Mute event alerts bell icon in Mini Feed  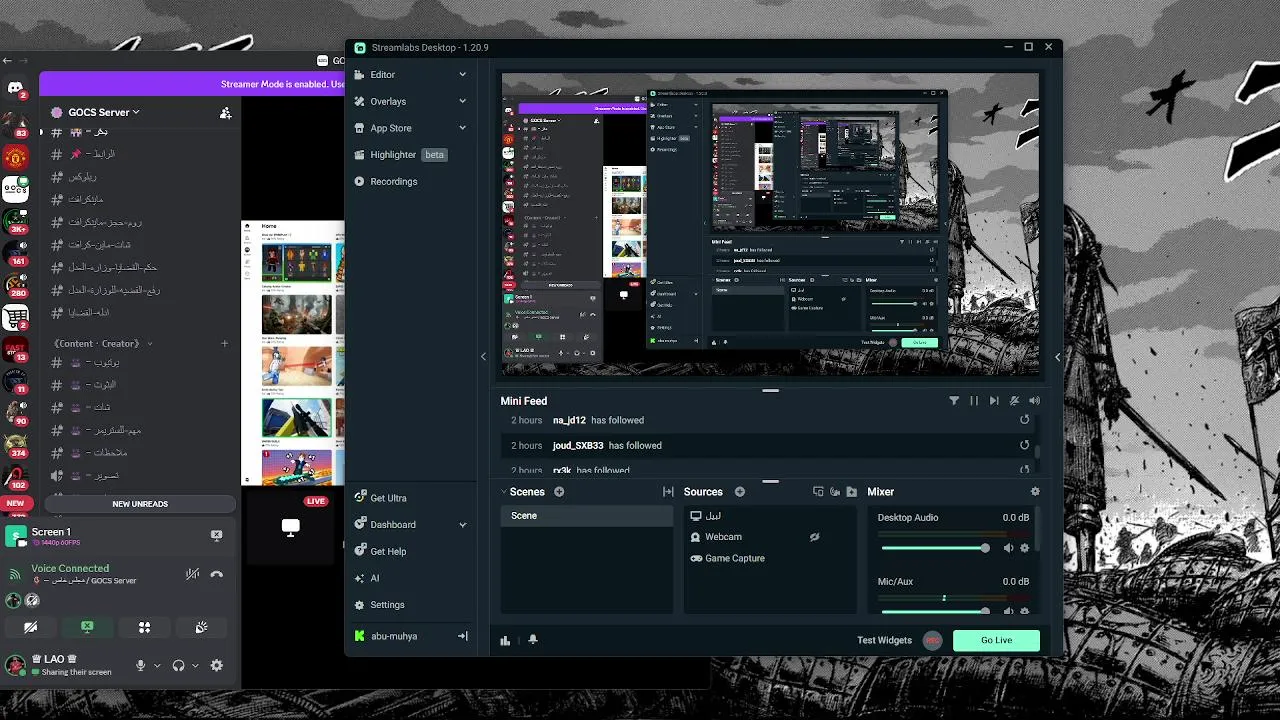1014,401
